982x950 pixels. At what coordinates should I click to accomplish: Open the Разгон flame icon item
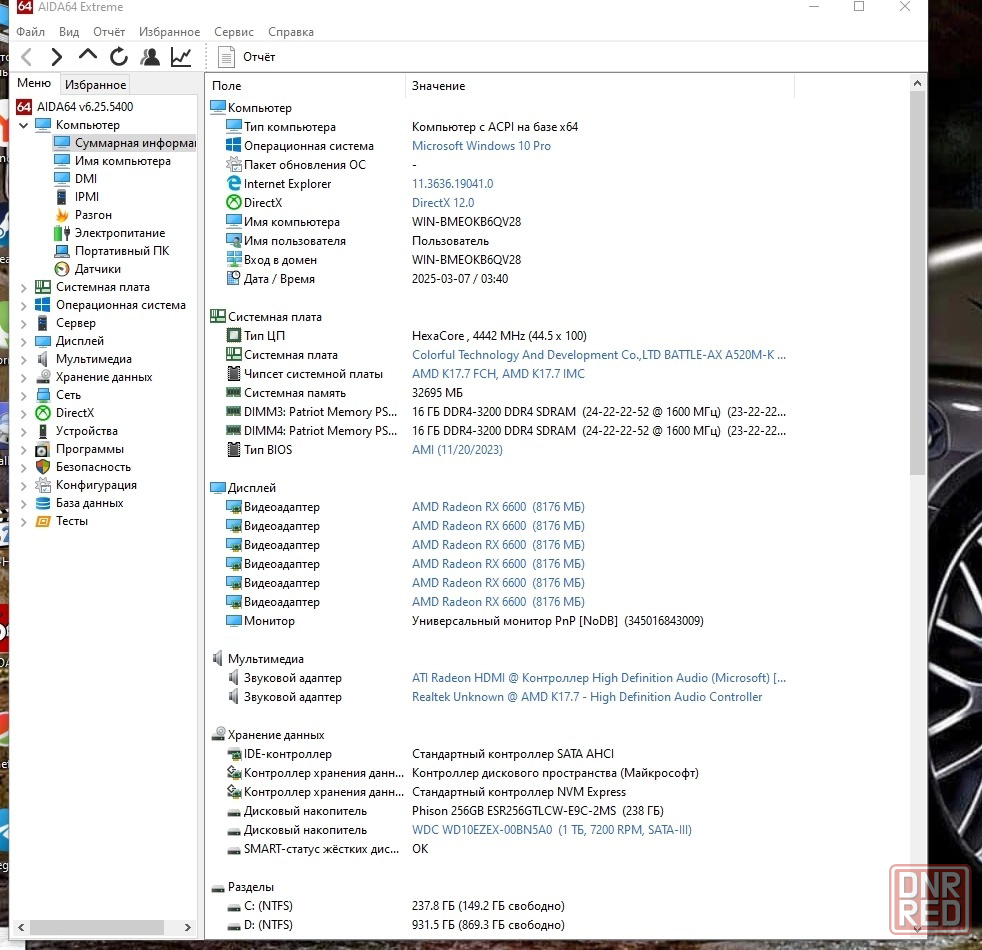coord(62,215)
